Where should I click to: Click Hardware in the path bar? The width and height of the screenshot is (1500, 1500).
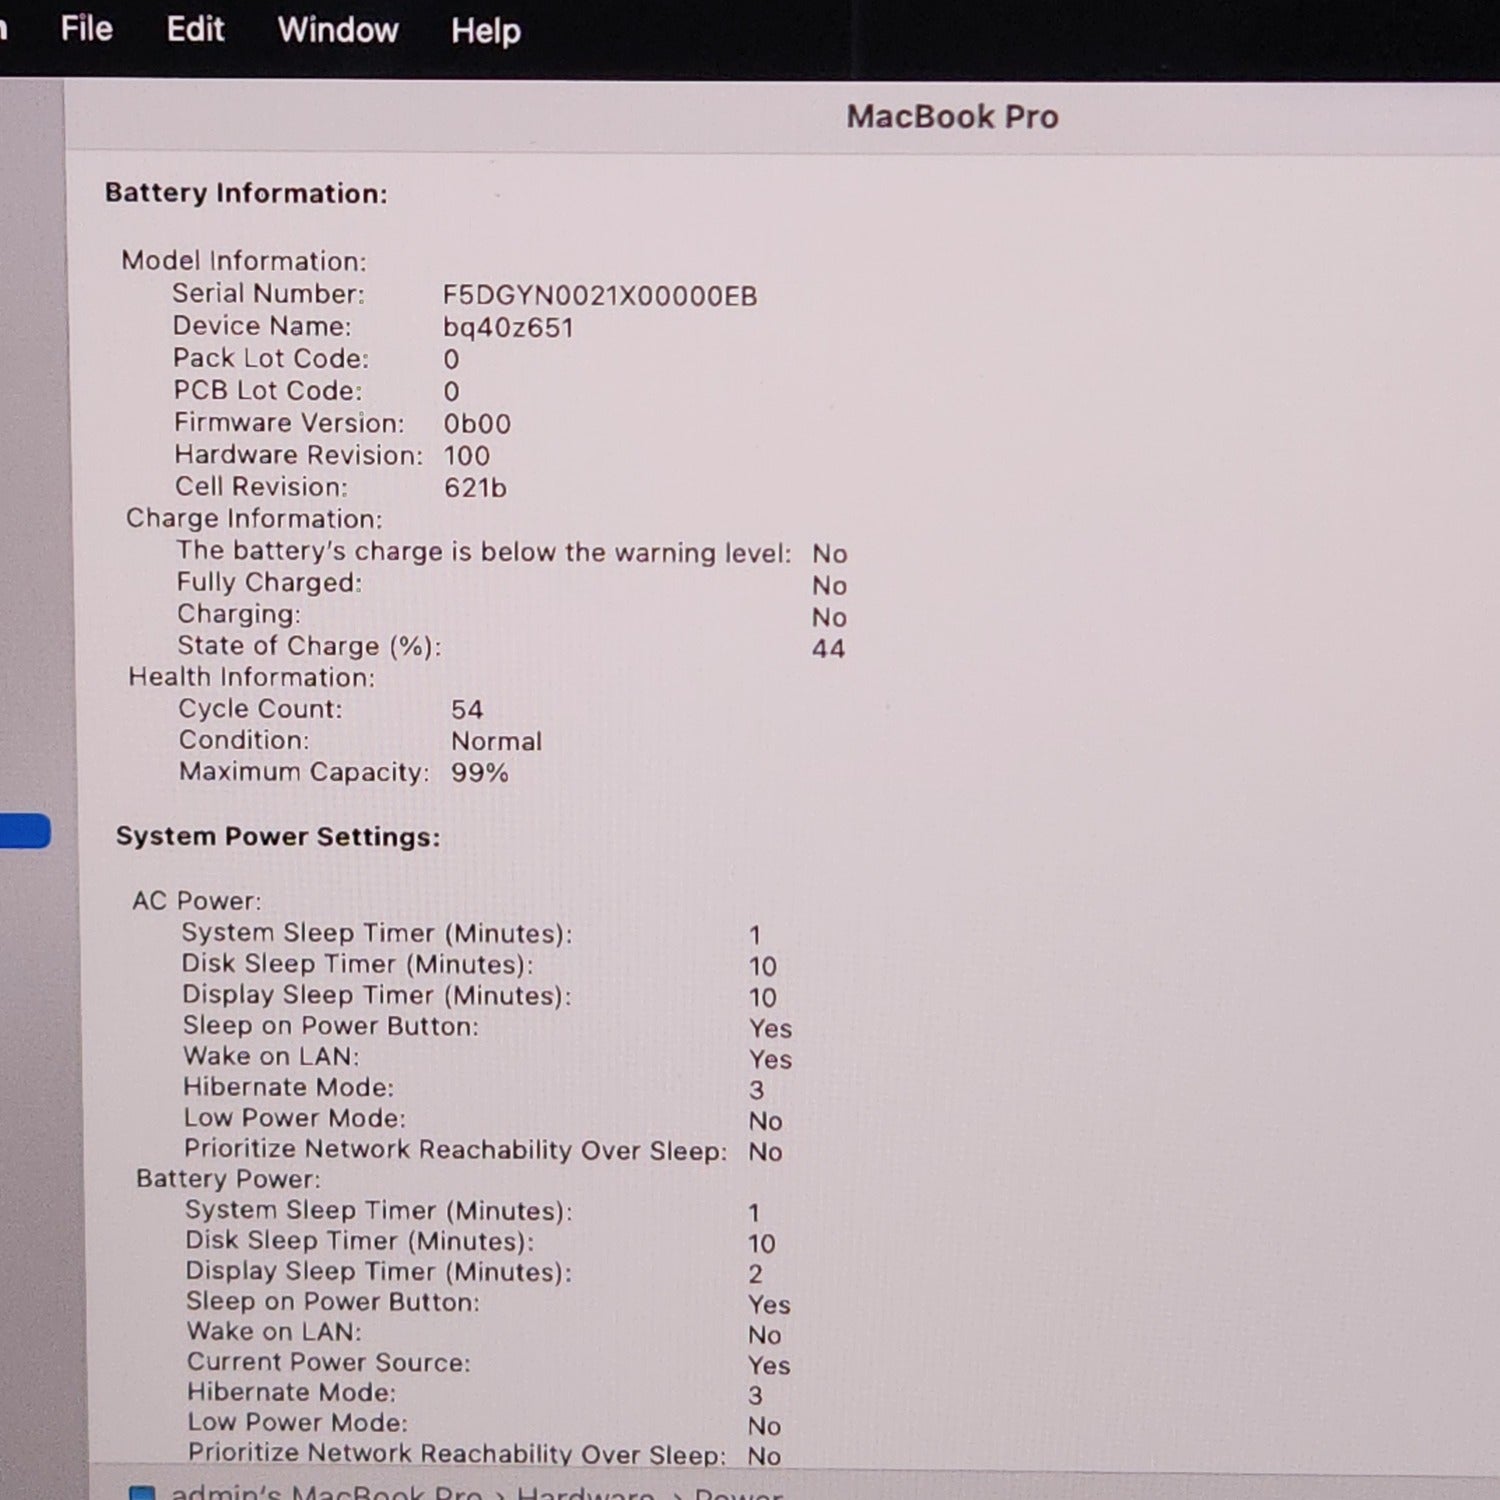pos(585,1493)
